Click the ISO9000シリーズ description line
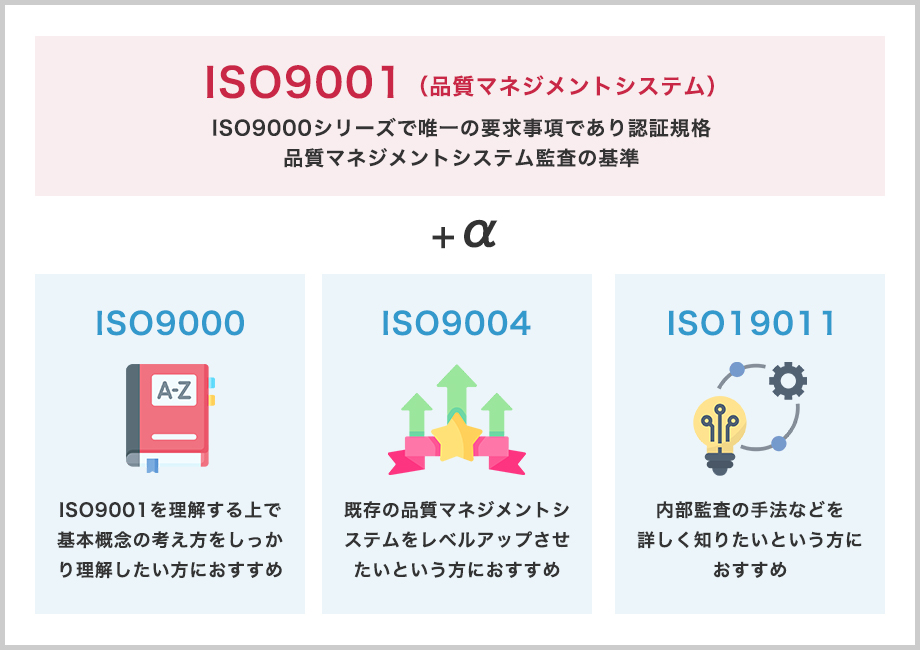This screenshot has height=650, width=920. pos(460,129)
